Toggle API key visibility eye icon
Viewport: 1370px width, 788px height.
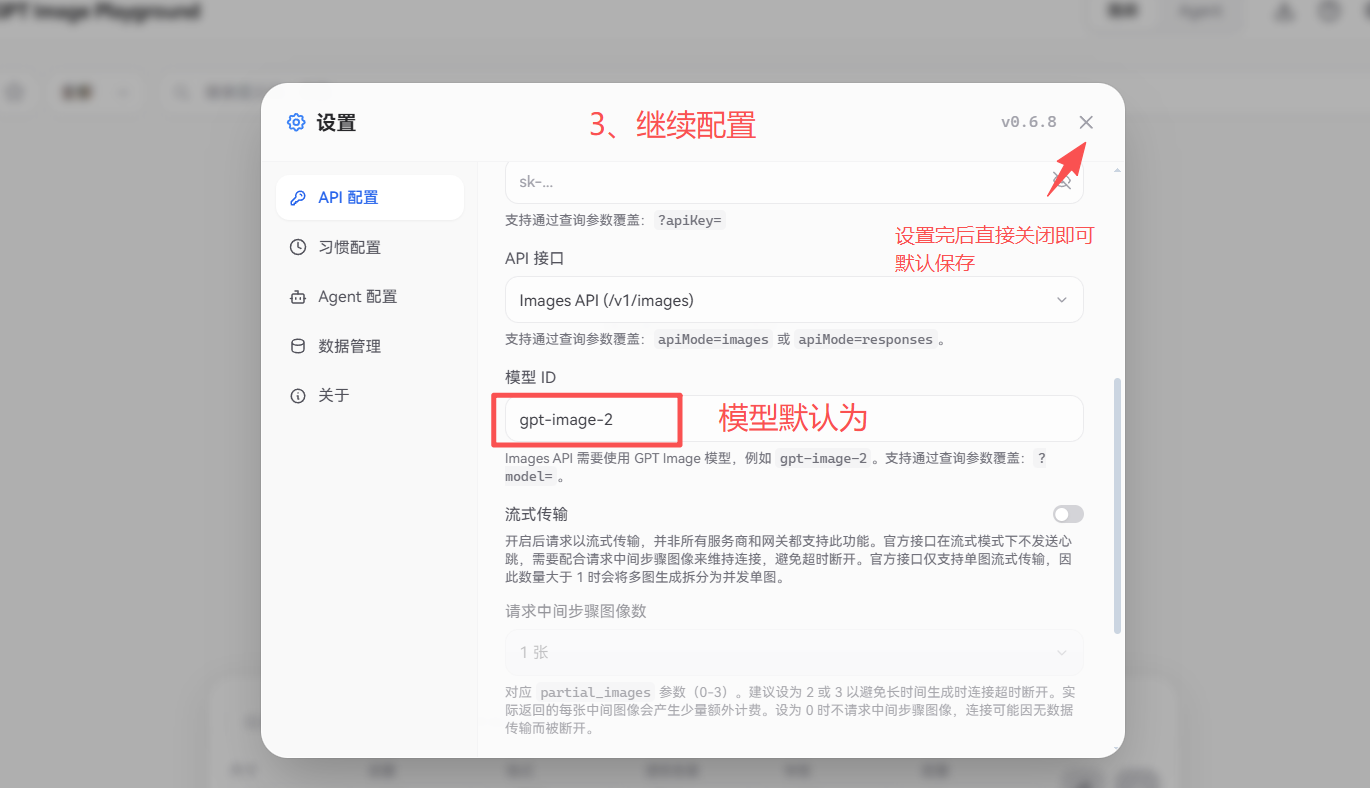[1060, 182]
